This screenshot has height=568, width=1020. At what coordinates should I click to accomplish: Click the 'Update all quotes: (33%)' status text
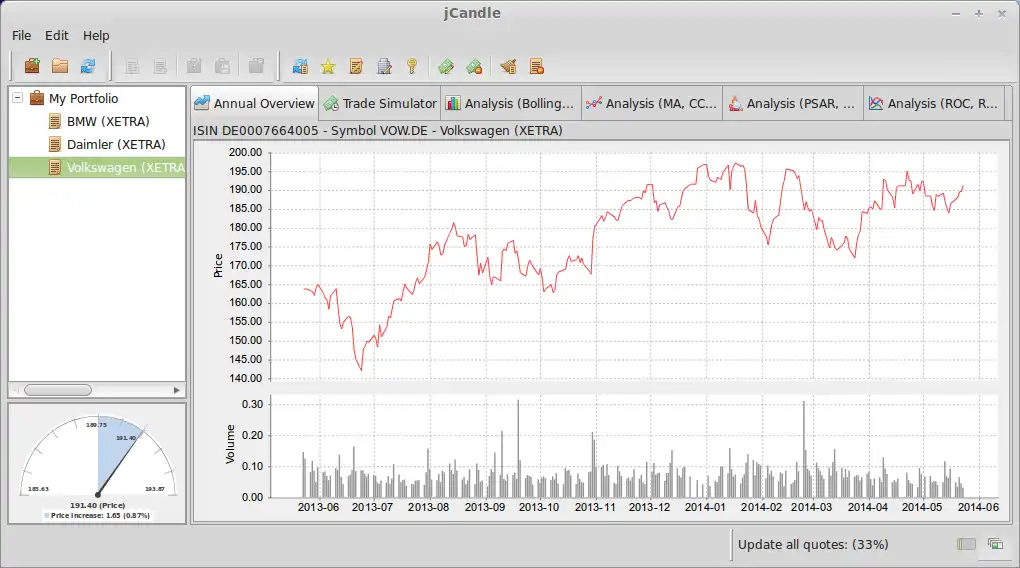coord(813,545)
